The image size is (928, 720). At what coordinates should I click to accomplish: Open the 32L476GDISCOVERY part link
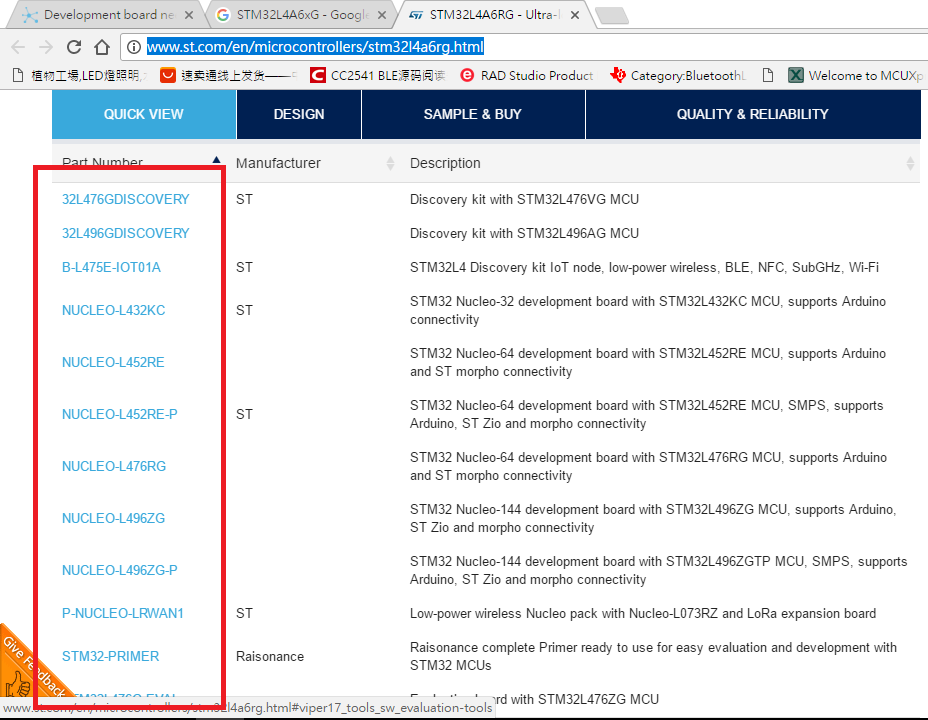(x=125, y=199)
